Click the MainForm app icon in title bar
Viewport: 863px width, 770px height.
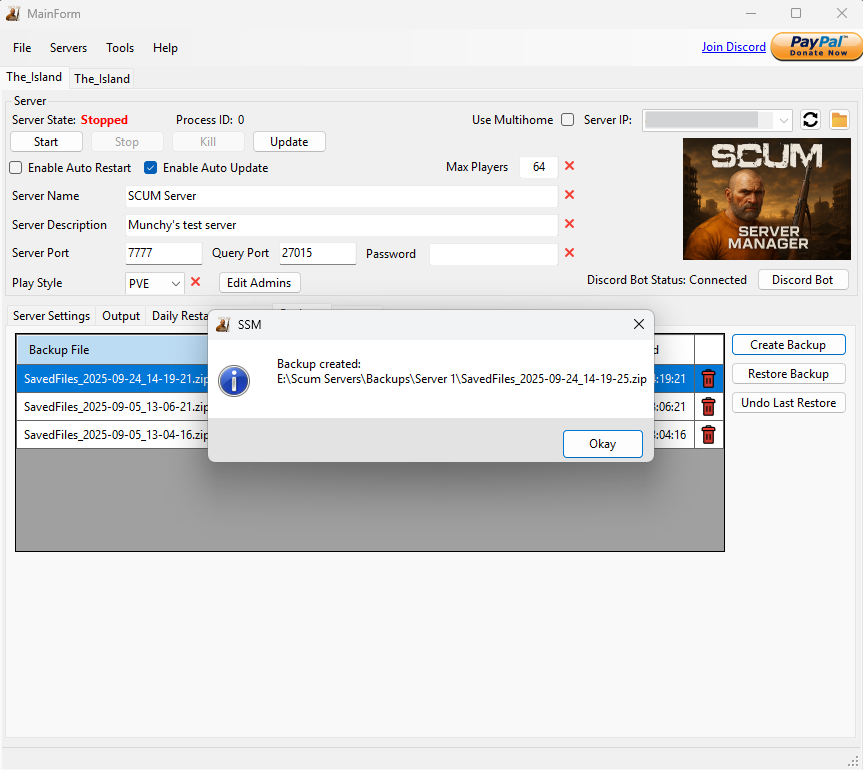point(13,13)
